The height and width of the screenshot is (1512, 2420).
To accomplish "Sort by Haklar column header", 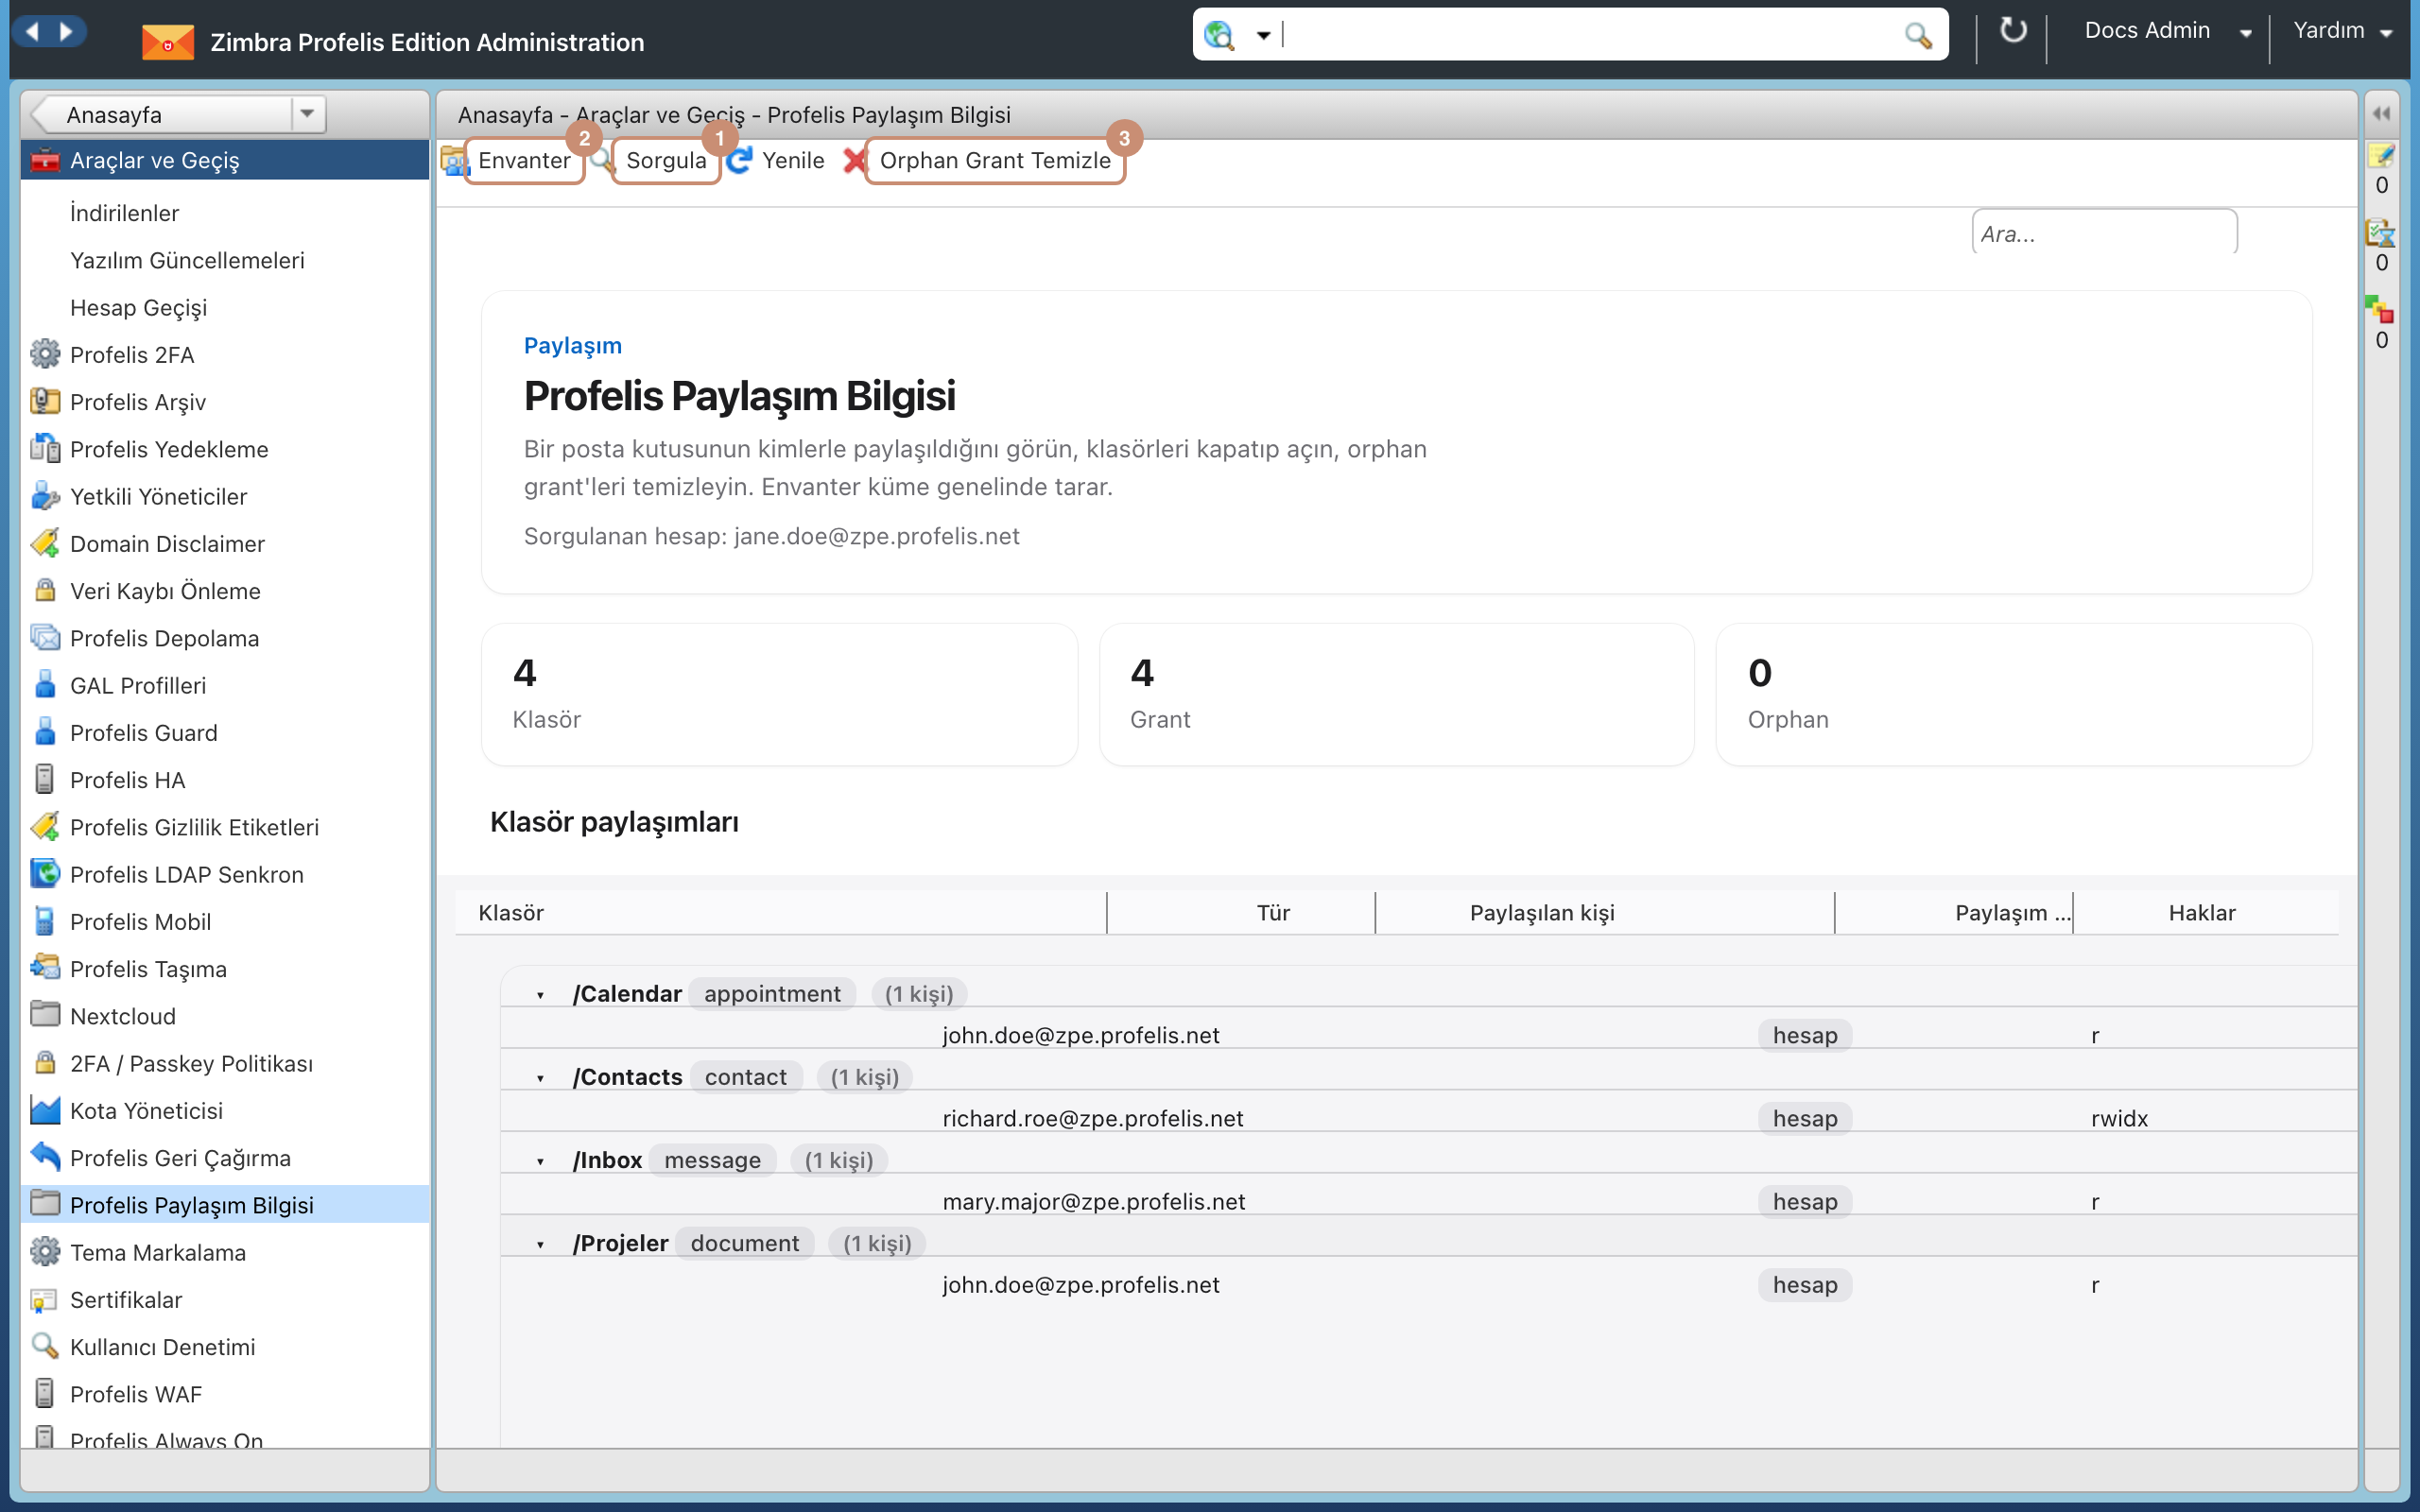I will [x=2201, y=912].
